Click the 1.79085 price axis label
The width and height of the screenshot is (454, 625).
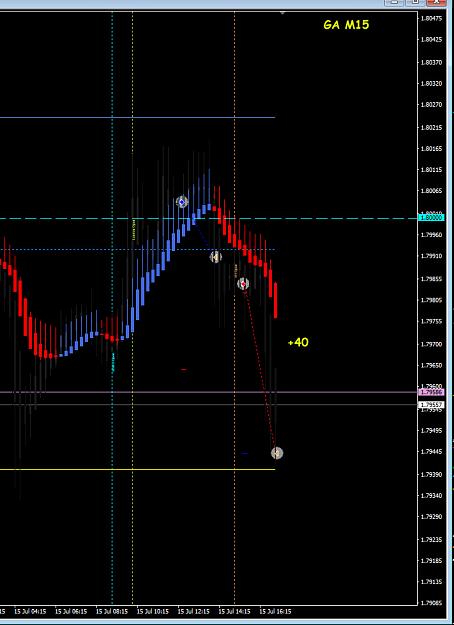431,603
